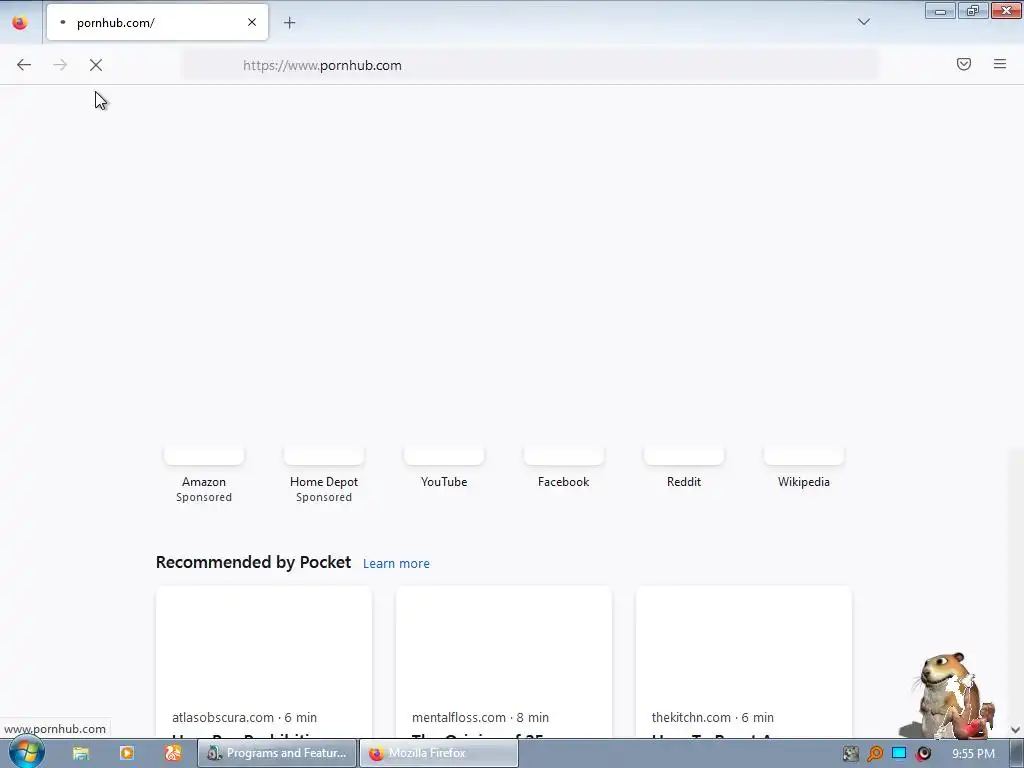This screenshot has width=1024, height=768.
Task: Click the red-black round tray icon
Action: coord(923,754)
